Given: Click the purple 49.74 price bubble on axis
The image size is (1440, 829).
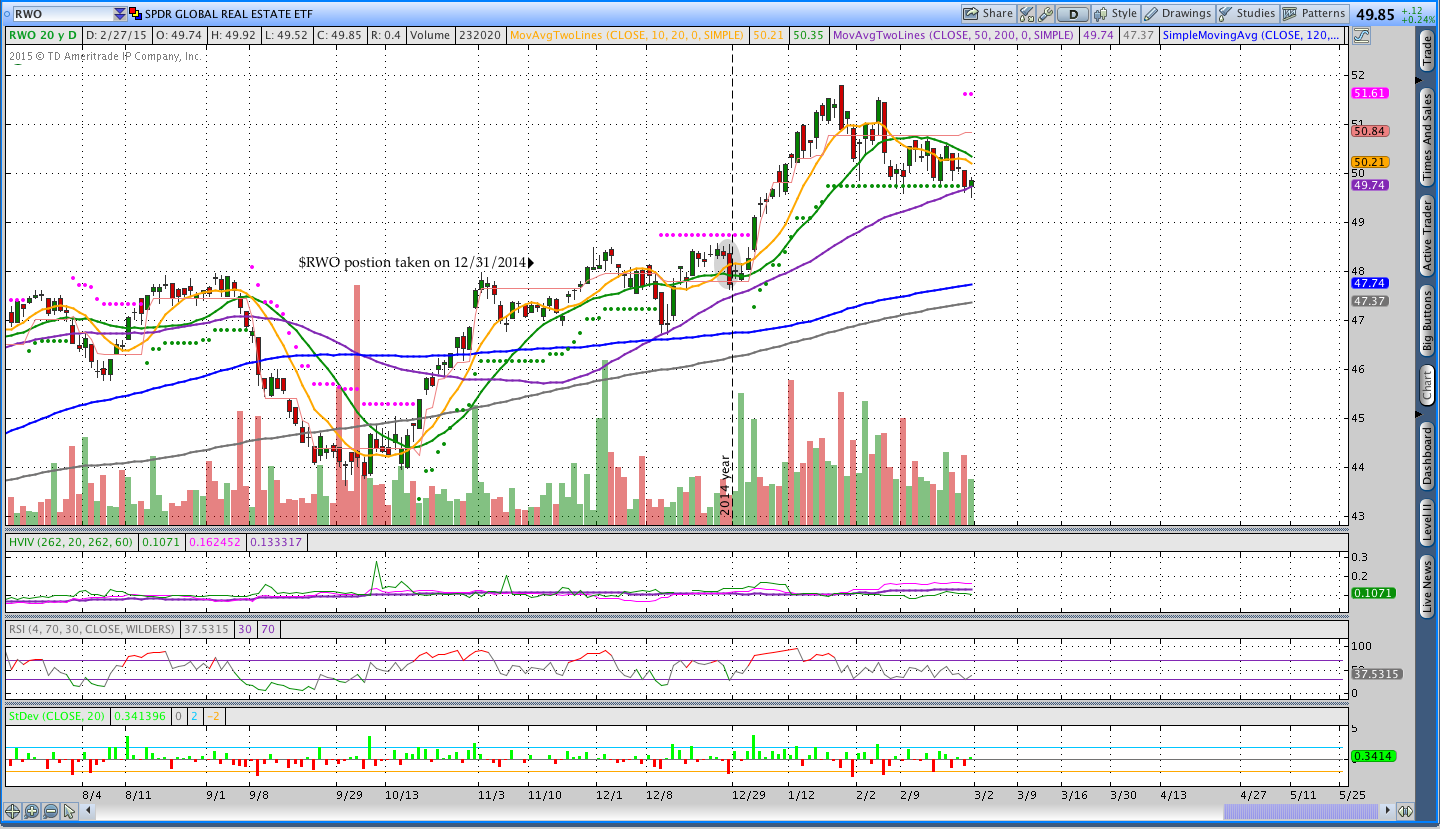Looking at the screenshot, I should click(1369, 185).
